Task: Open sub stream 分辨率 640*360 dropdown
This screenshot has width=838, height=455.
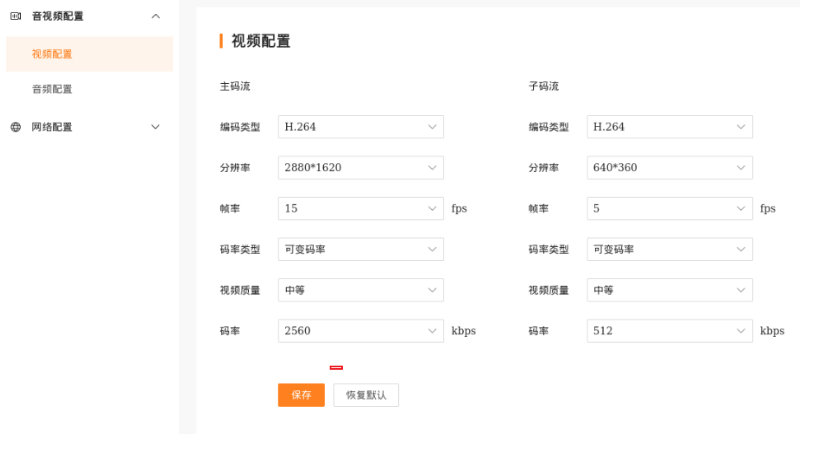Action: pyautogui.click(x=669, y=168)
